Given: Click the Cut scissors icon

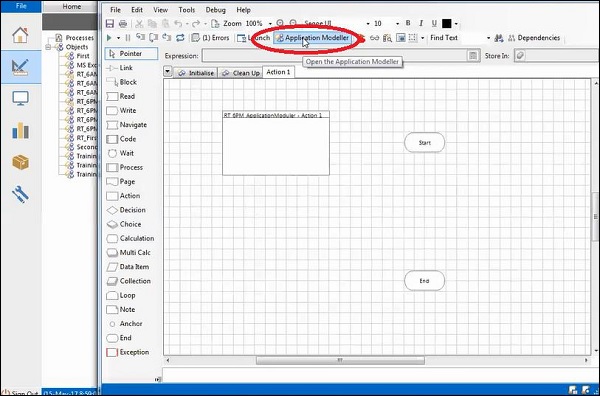Looking at the screenshot, I should tap(139, 24).
